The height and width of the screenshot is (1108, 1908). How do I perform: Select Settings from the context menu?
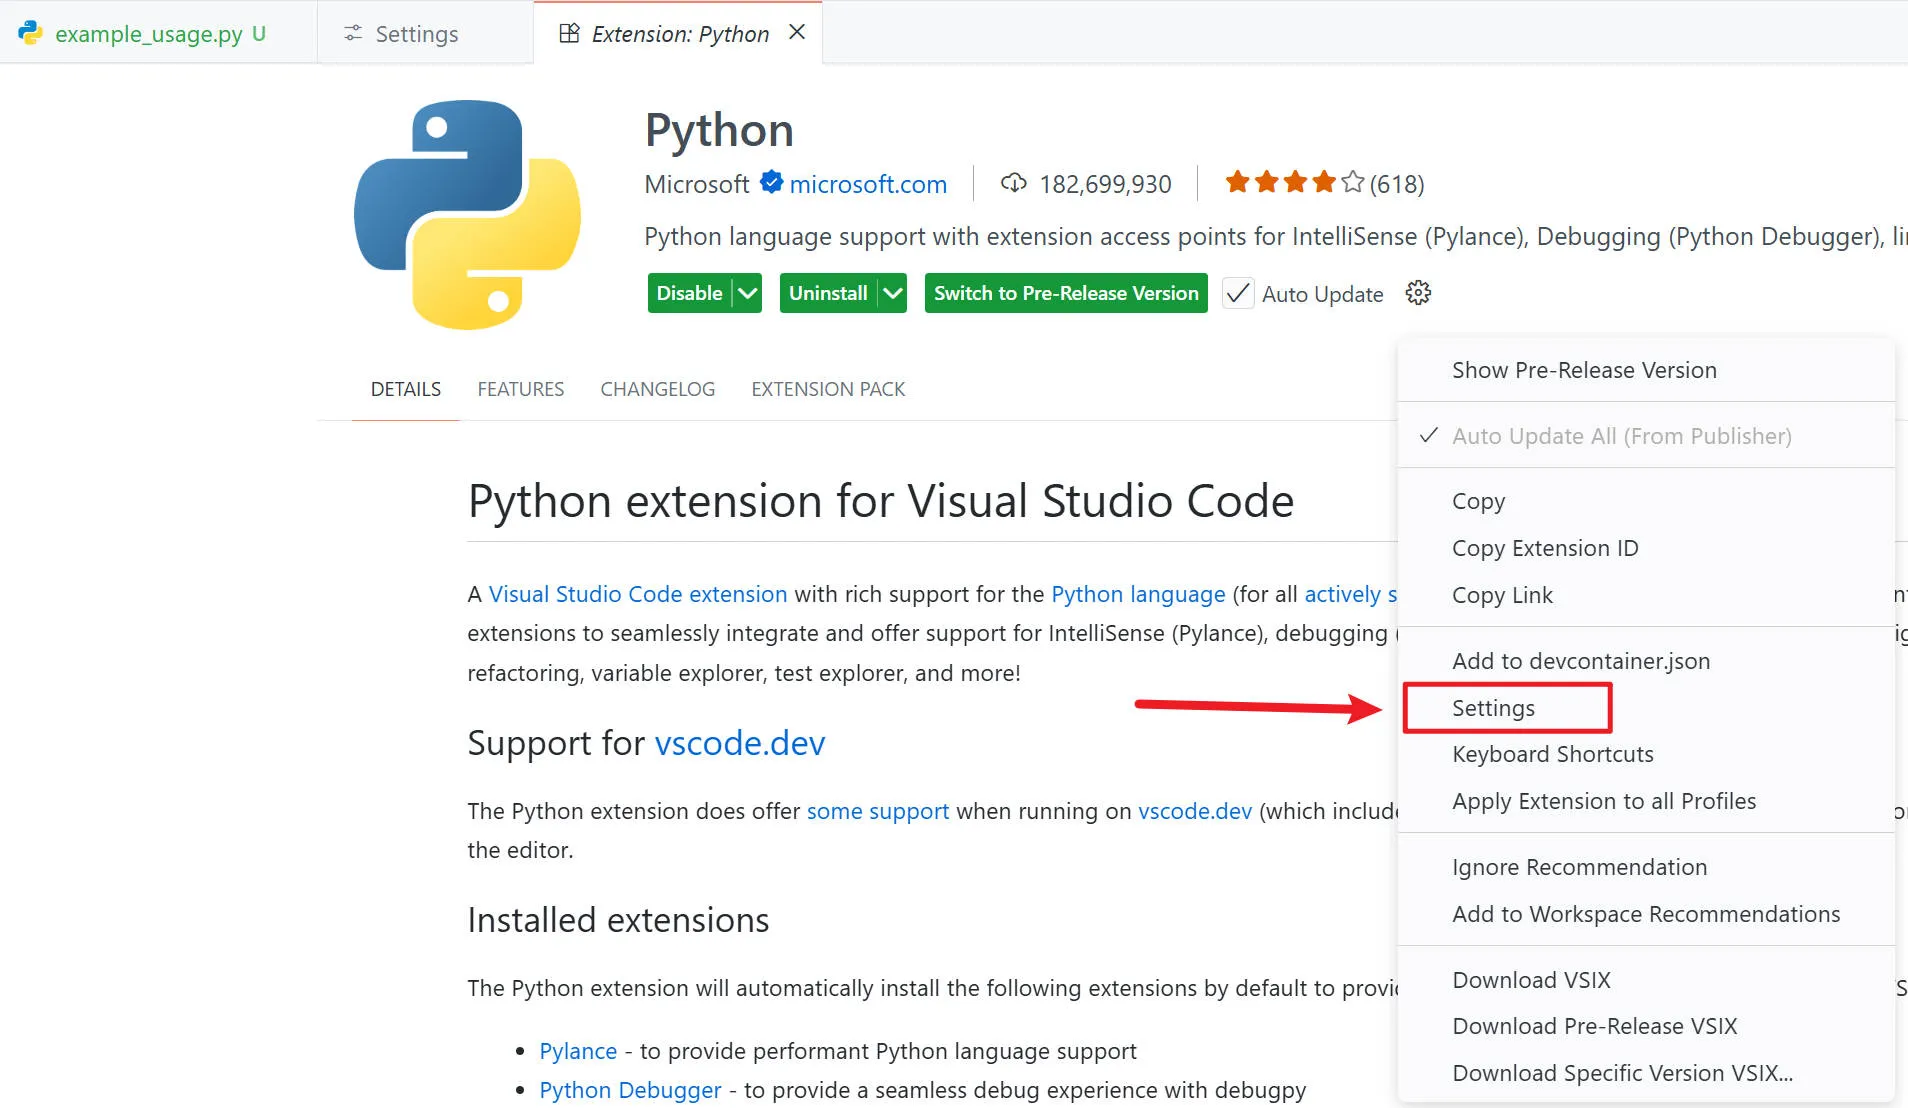point(1493,708)
